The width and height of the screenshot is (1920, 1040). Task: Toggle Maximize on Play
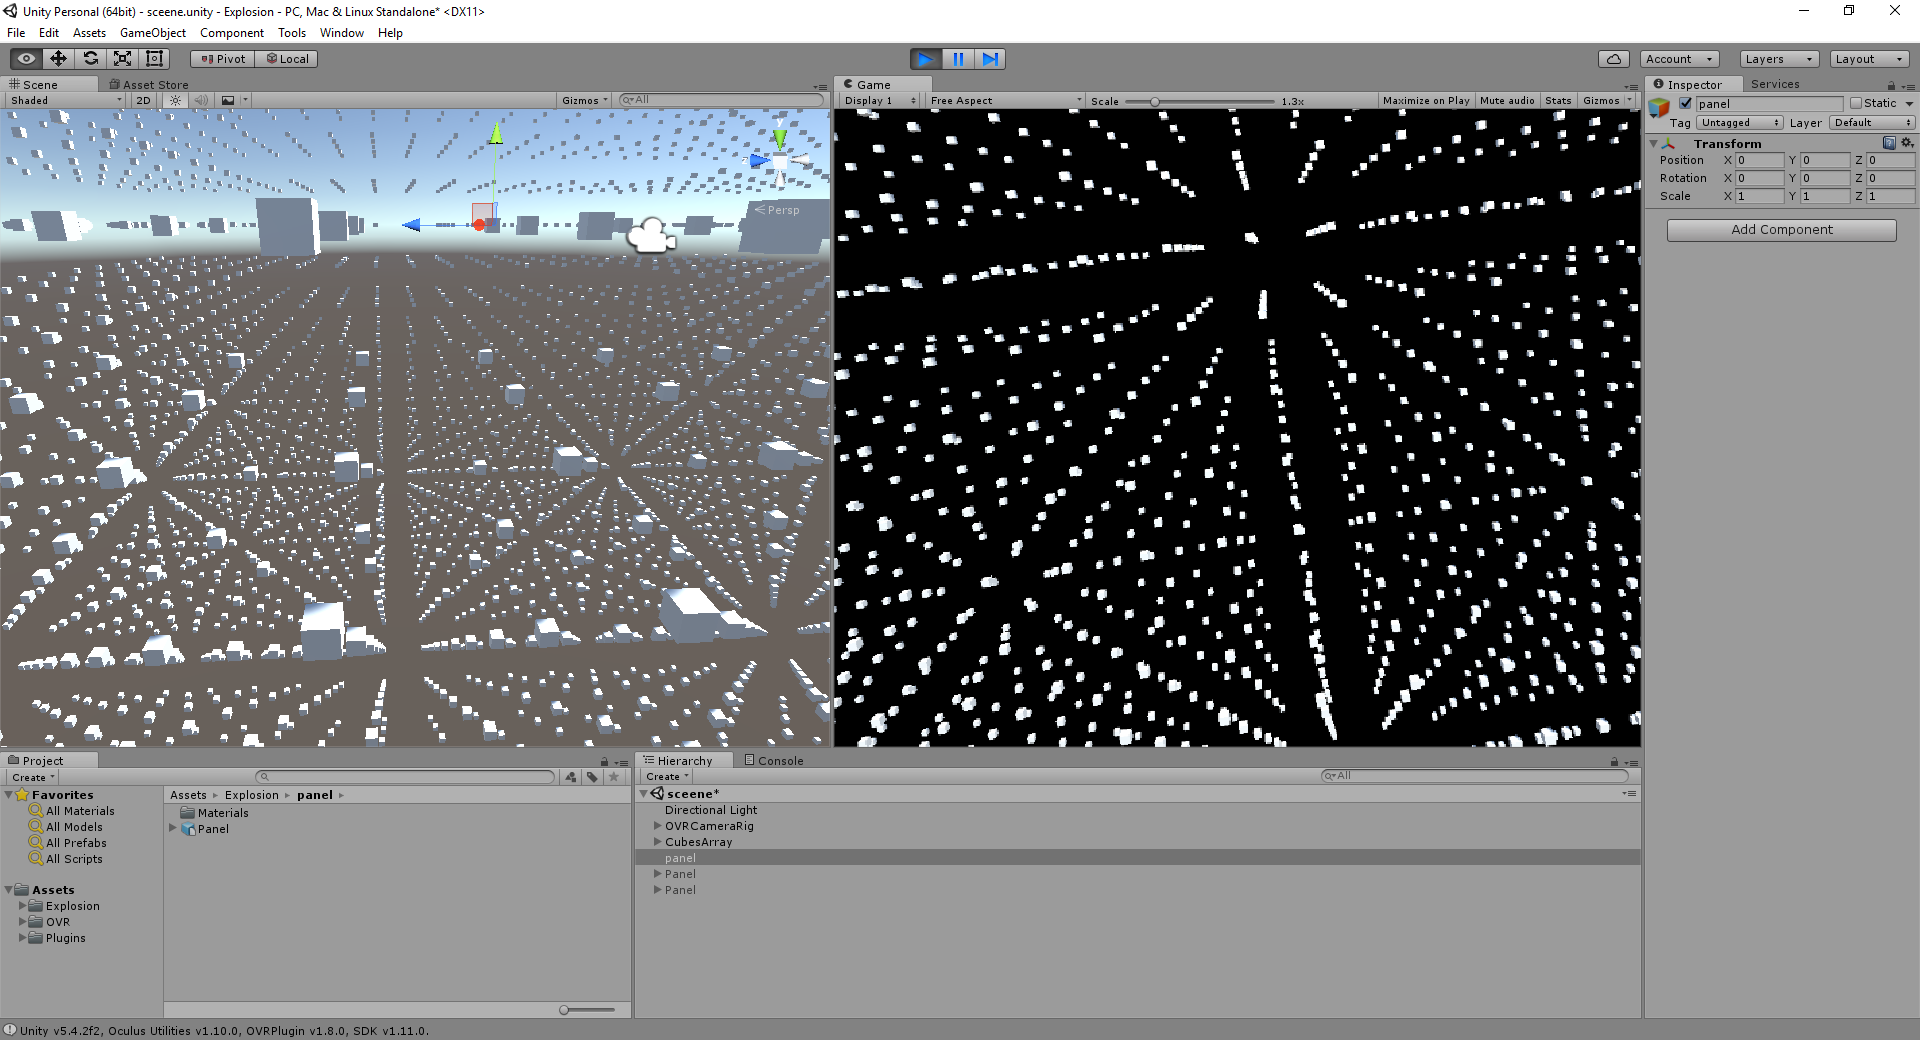coord(1426,100)
